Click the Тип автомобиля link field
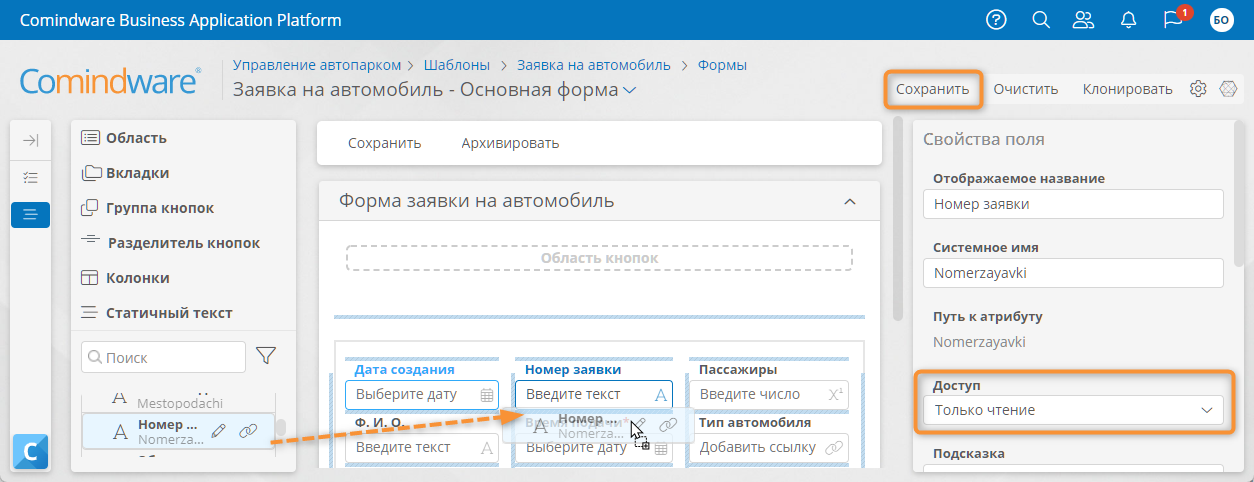 [x=768, y=447]
